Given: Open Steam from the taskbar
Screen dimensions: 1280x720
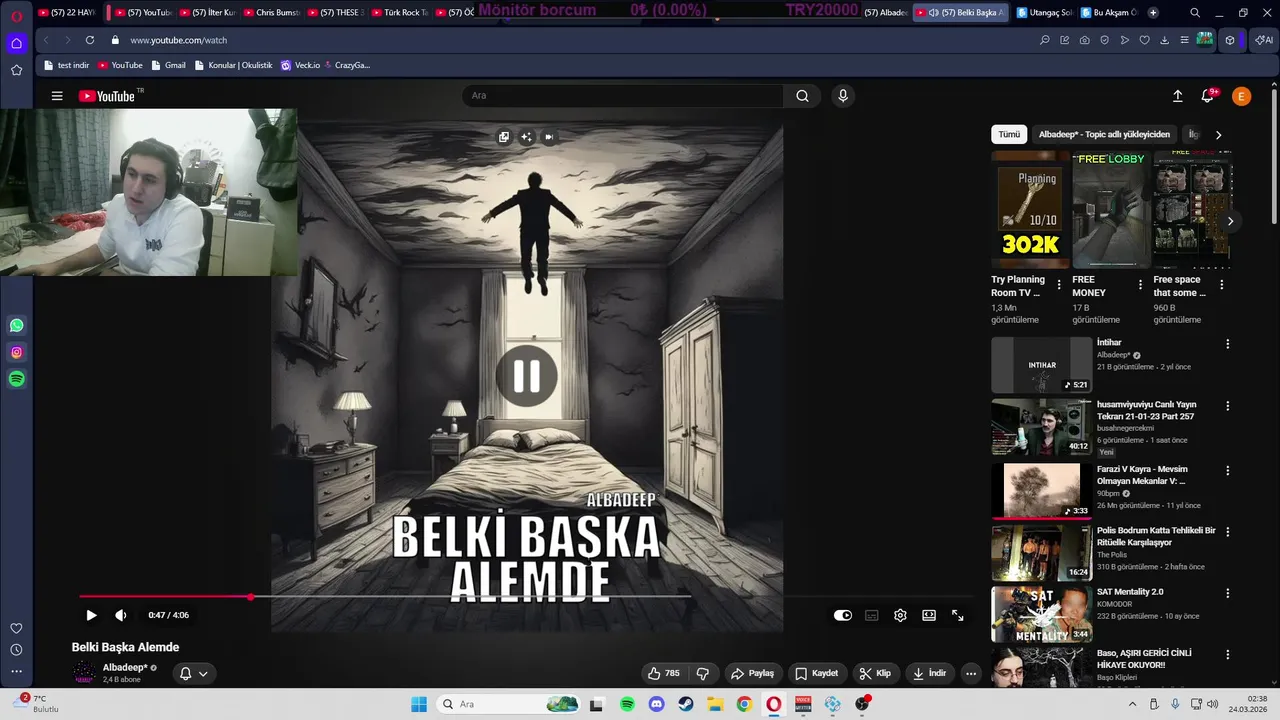Looking at the screenshot, I should pos(685,704).
